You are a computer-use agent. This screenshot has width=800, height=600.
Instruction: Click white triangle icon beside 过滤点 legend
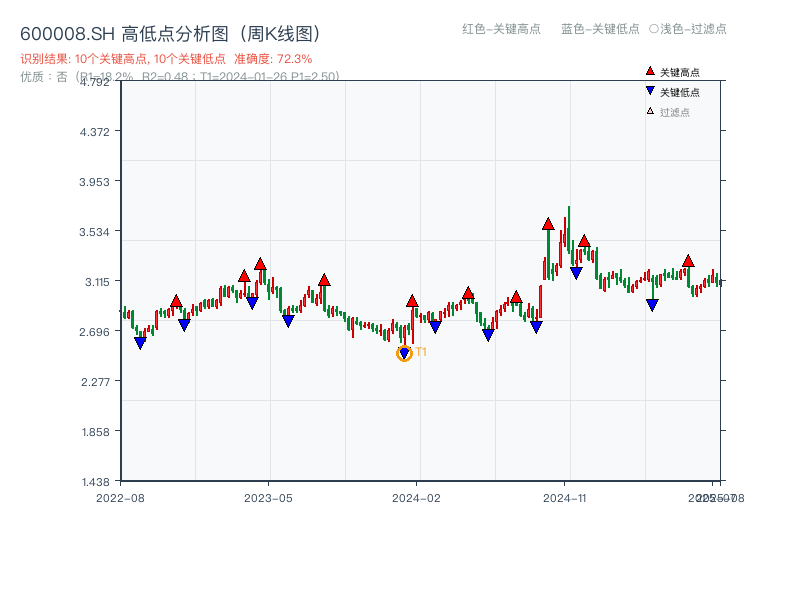pyautogui.click(x=650, y=111)
